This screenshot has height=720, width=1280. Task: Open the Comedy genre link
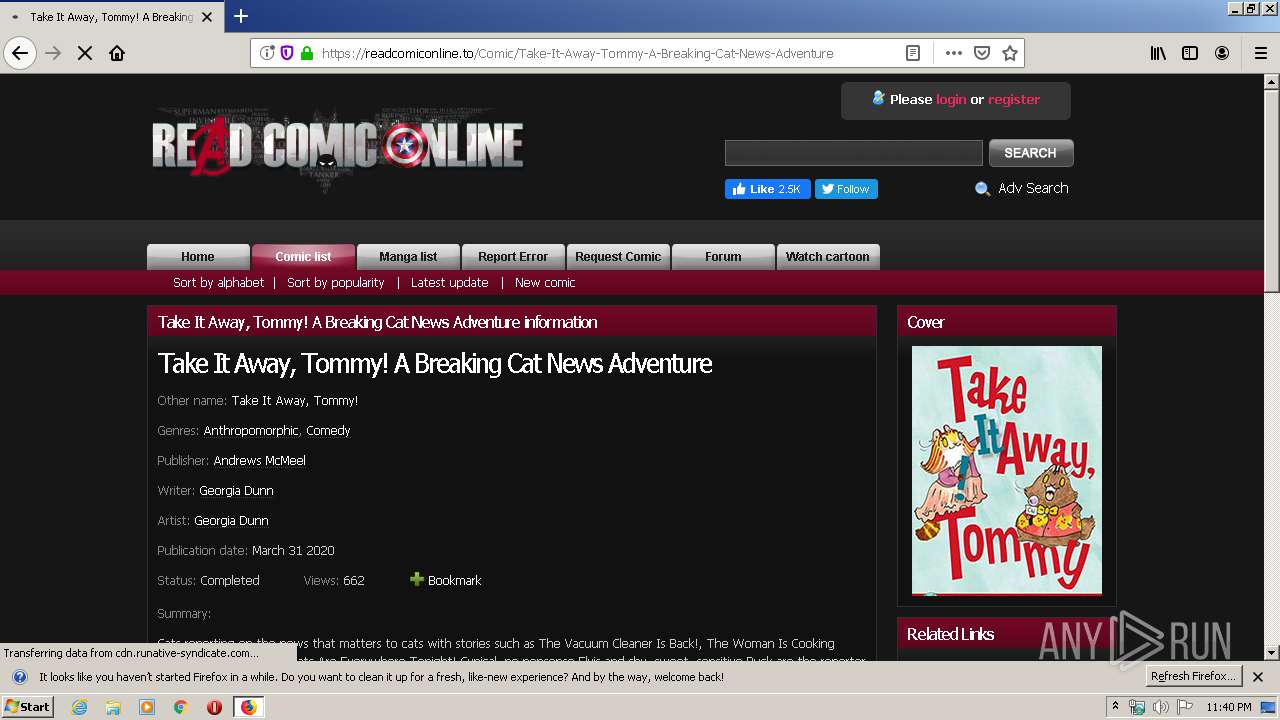coord(329,431)
